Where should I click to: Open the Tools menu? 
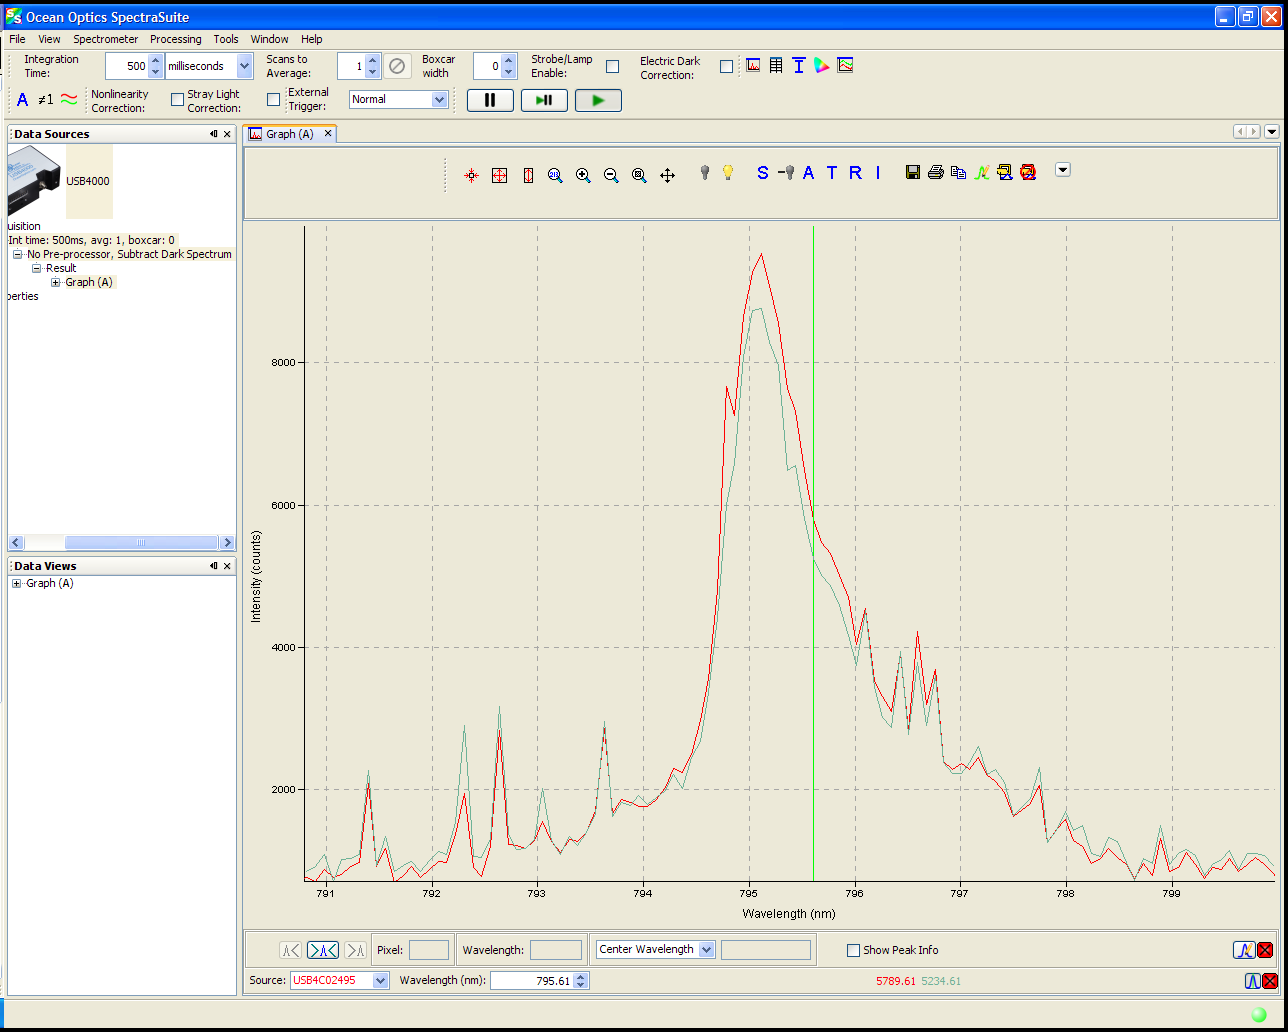coord(226,39)
